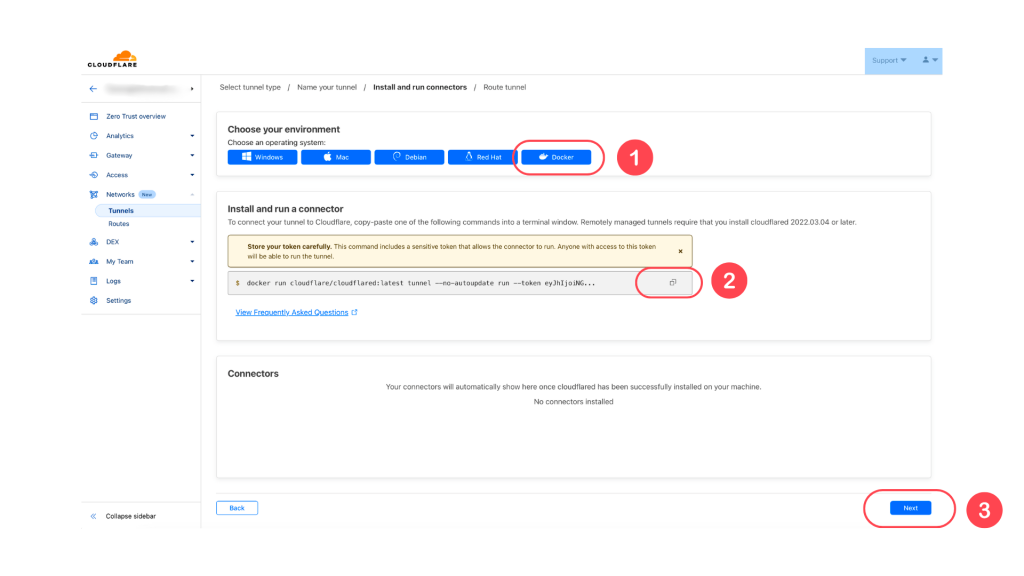Click the Next button

(910, 508)
